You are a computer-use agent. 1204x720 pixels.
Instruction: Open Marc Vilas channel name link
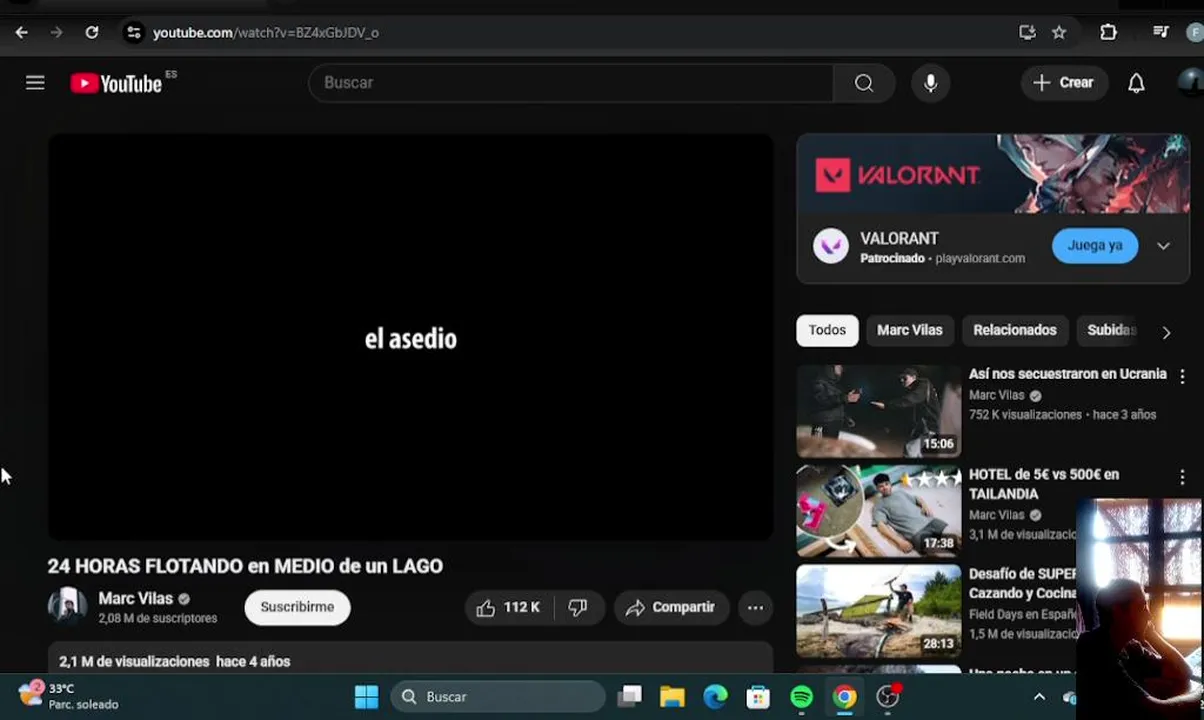pos(136,598)
